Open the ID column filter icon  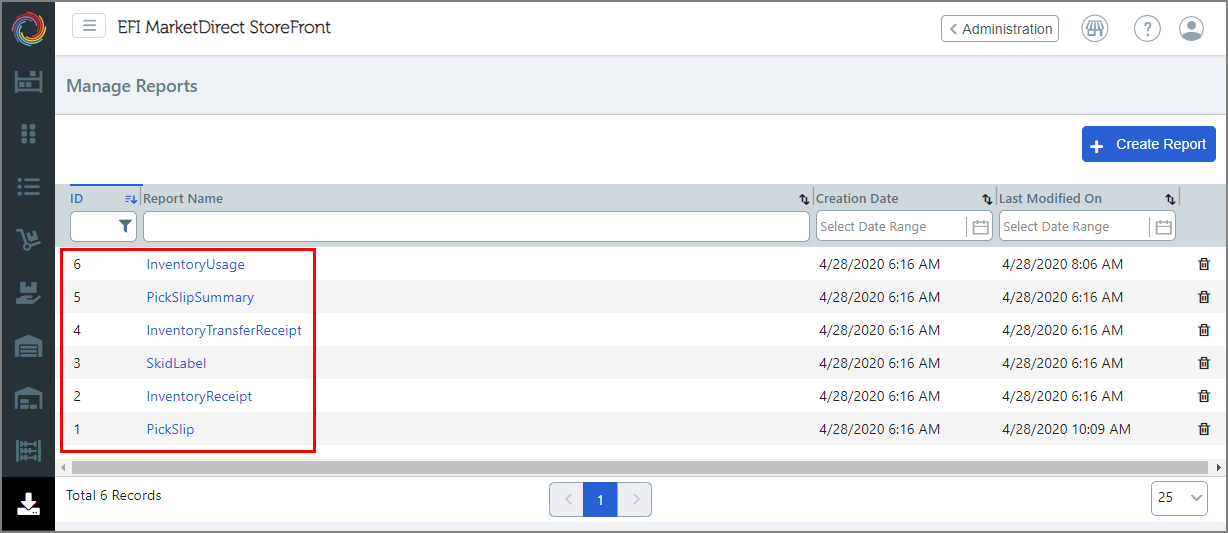pos(124,227)
